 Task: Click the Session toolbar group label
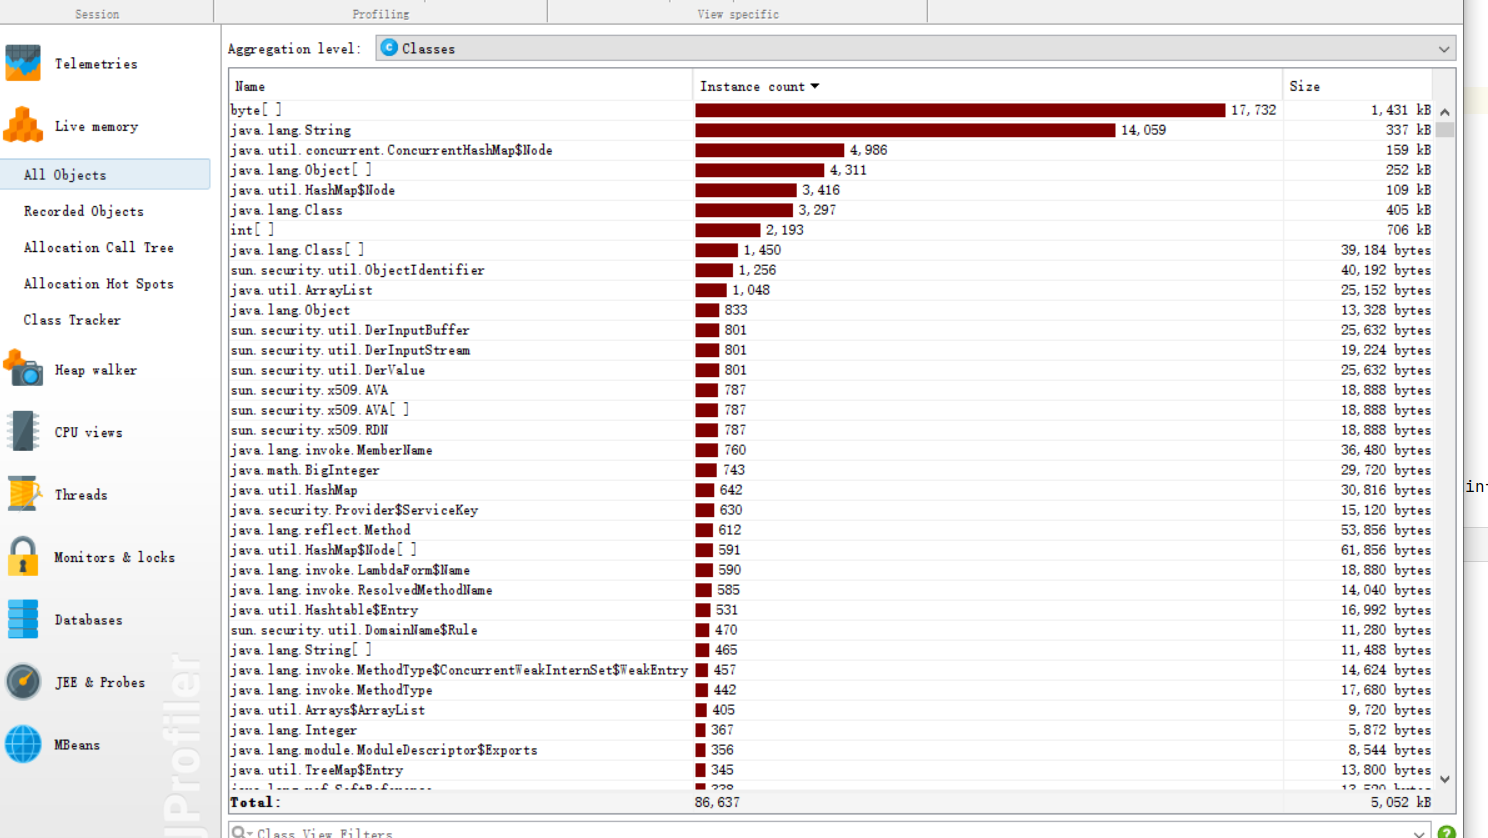click(x=97, y=14)
